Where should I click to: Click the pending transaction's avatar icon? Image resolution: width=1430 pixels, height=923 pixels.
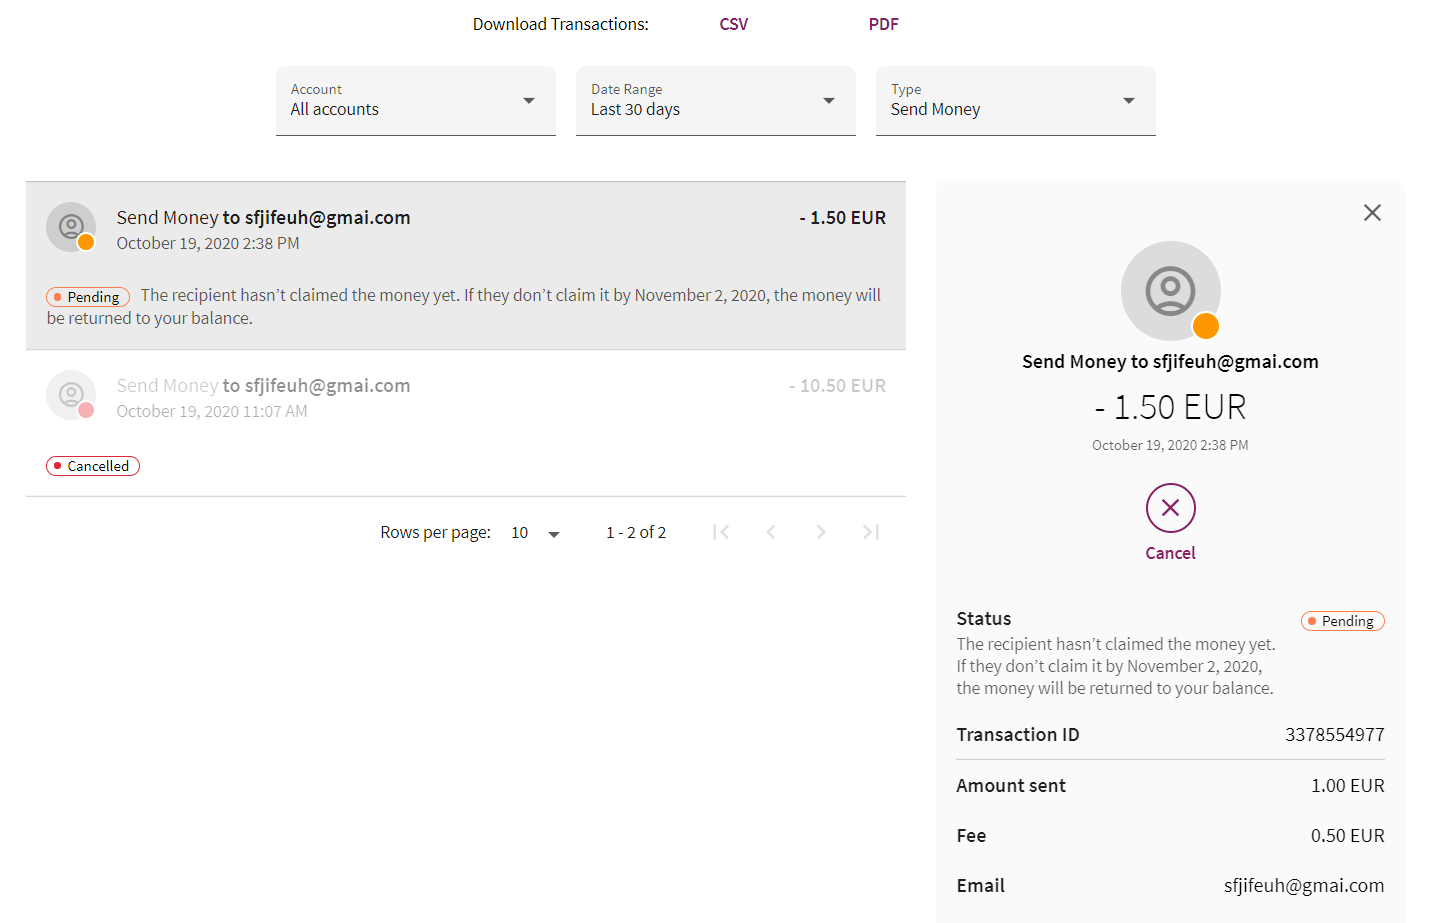point(71,227)
